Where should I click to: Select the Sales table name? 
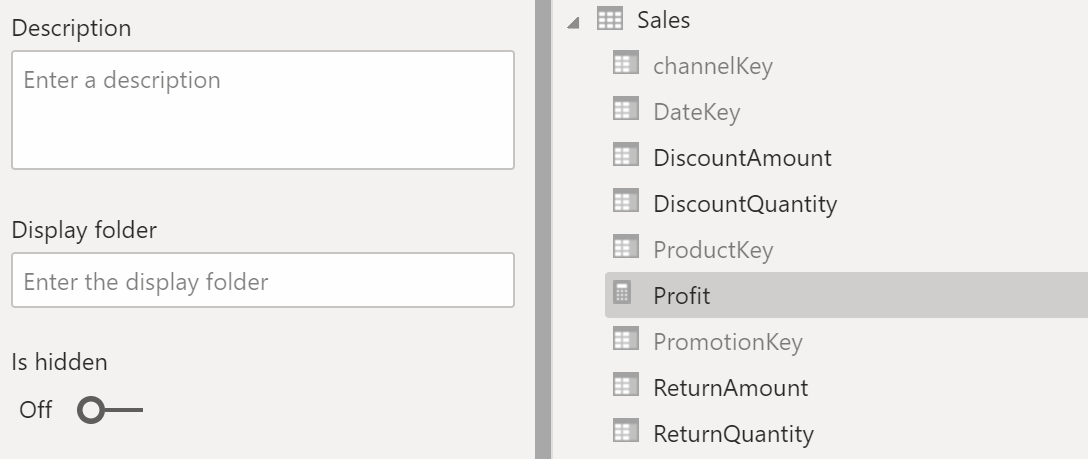pyautogui.click(x=663, y=19)
